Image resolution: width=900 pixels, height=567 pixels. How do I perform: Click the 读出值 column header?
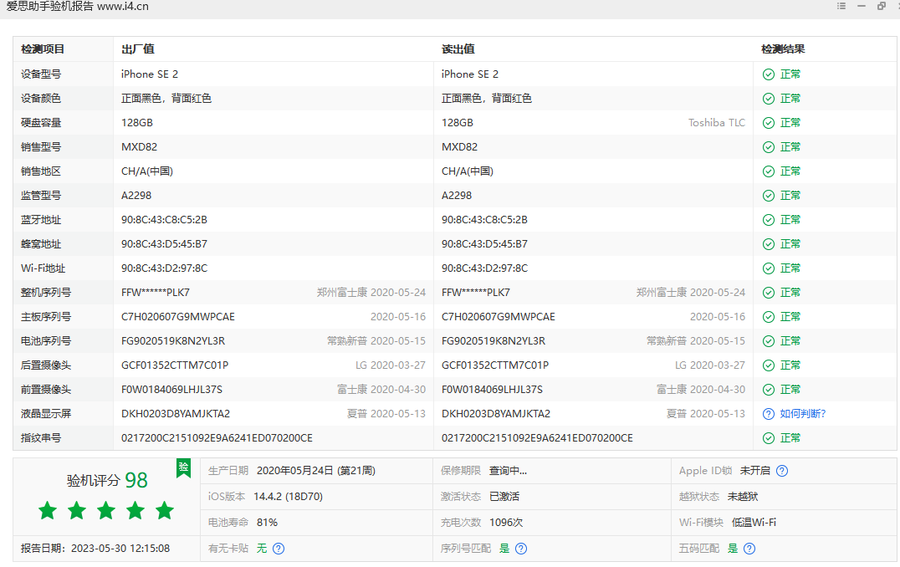458,49
